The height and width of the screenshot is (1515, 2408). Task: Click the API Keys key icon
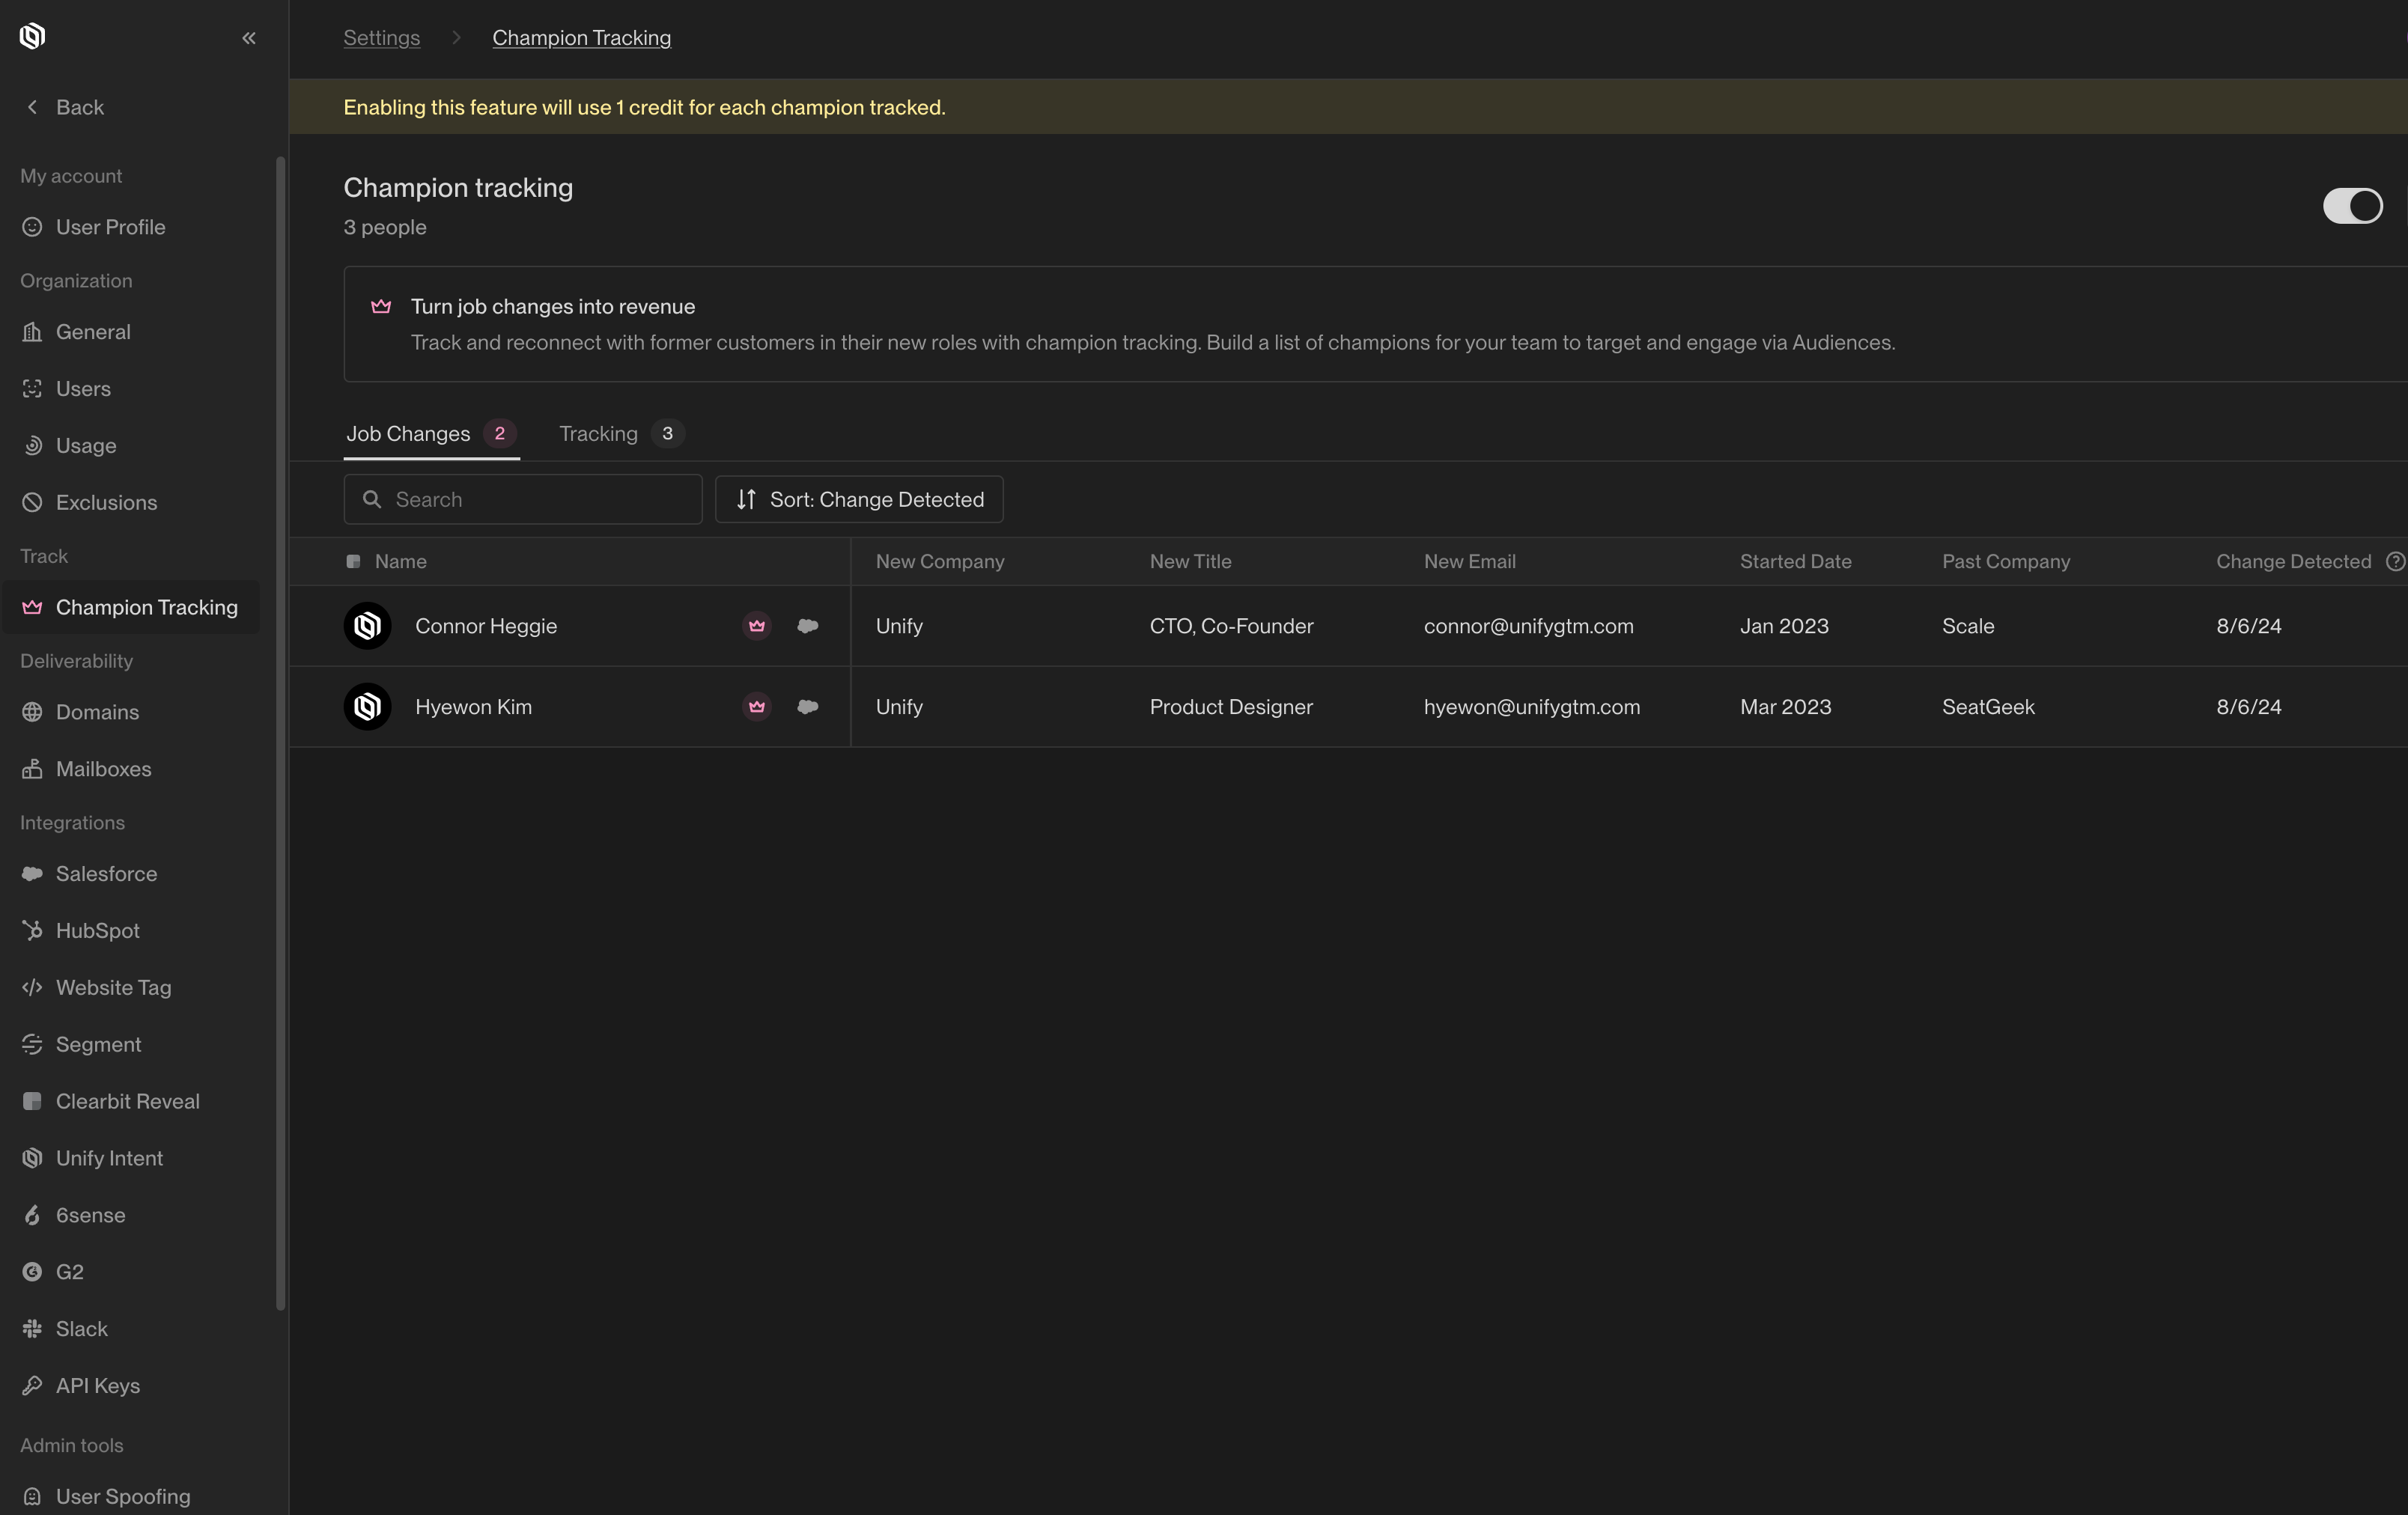(32, 1386)
